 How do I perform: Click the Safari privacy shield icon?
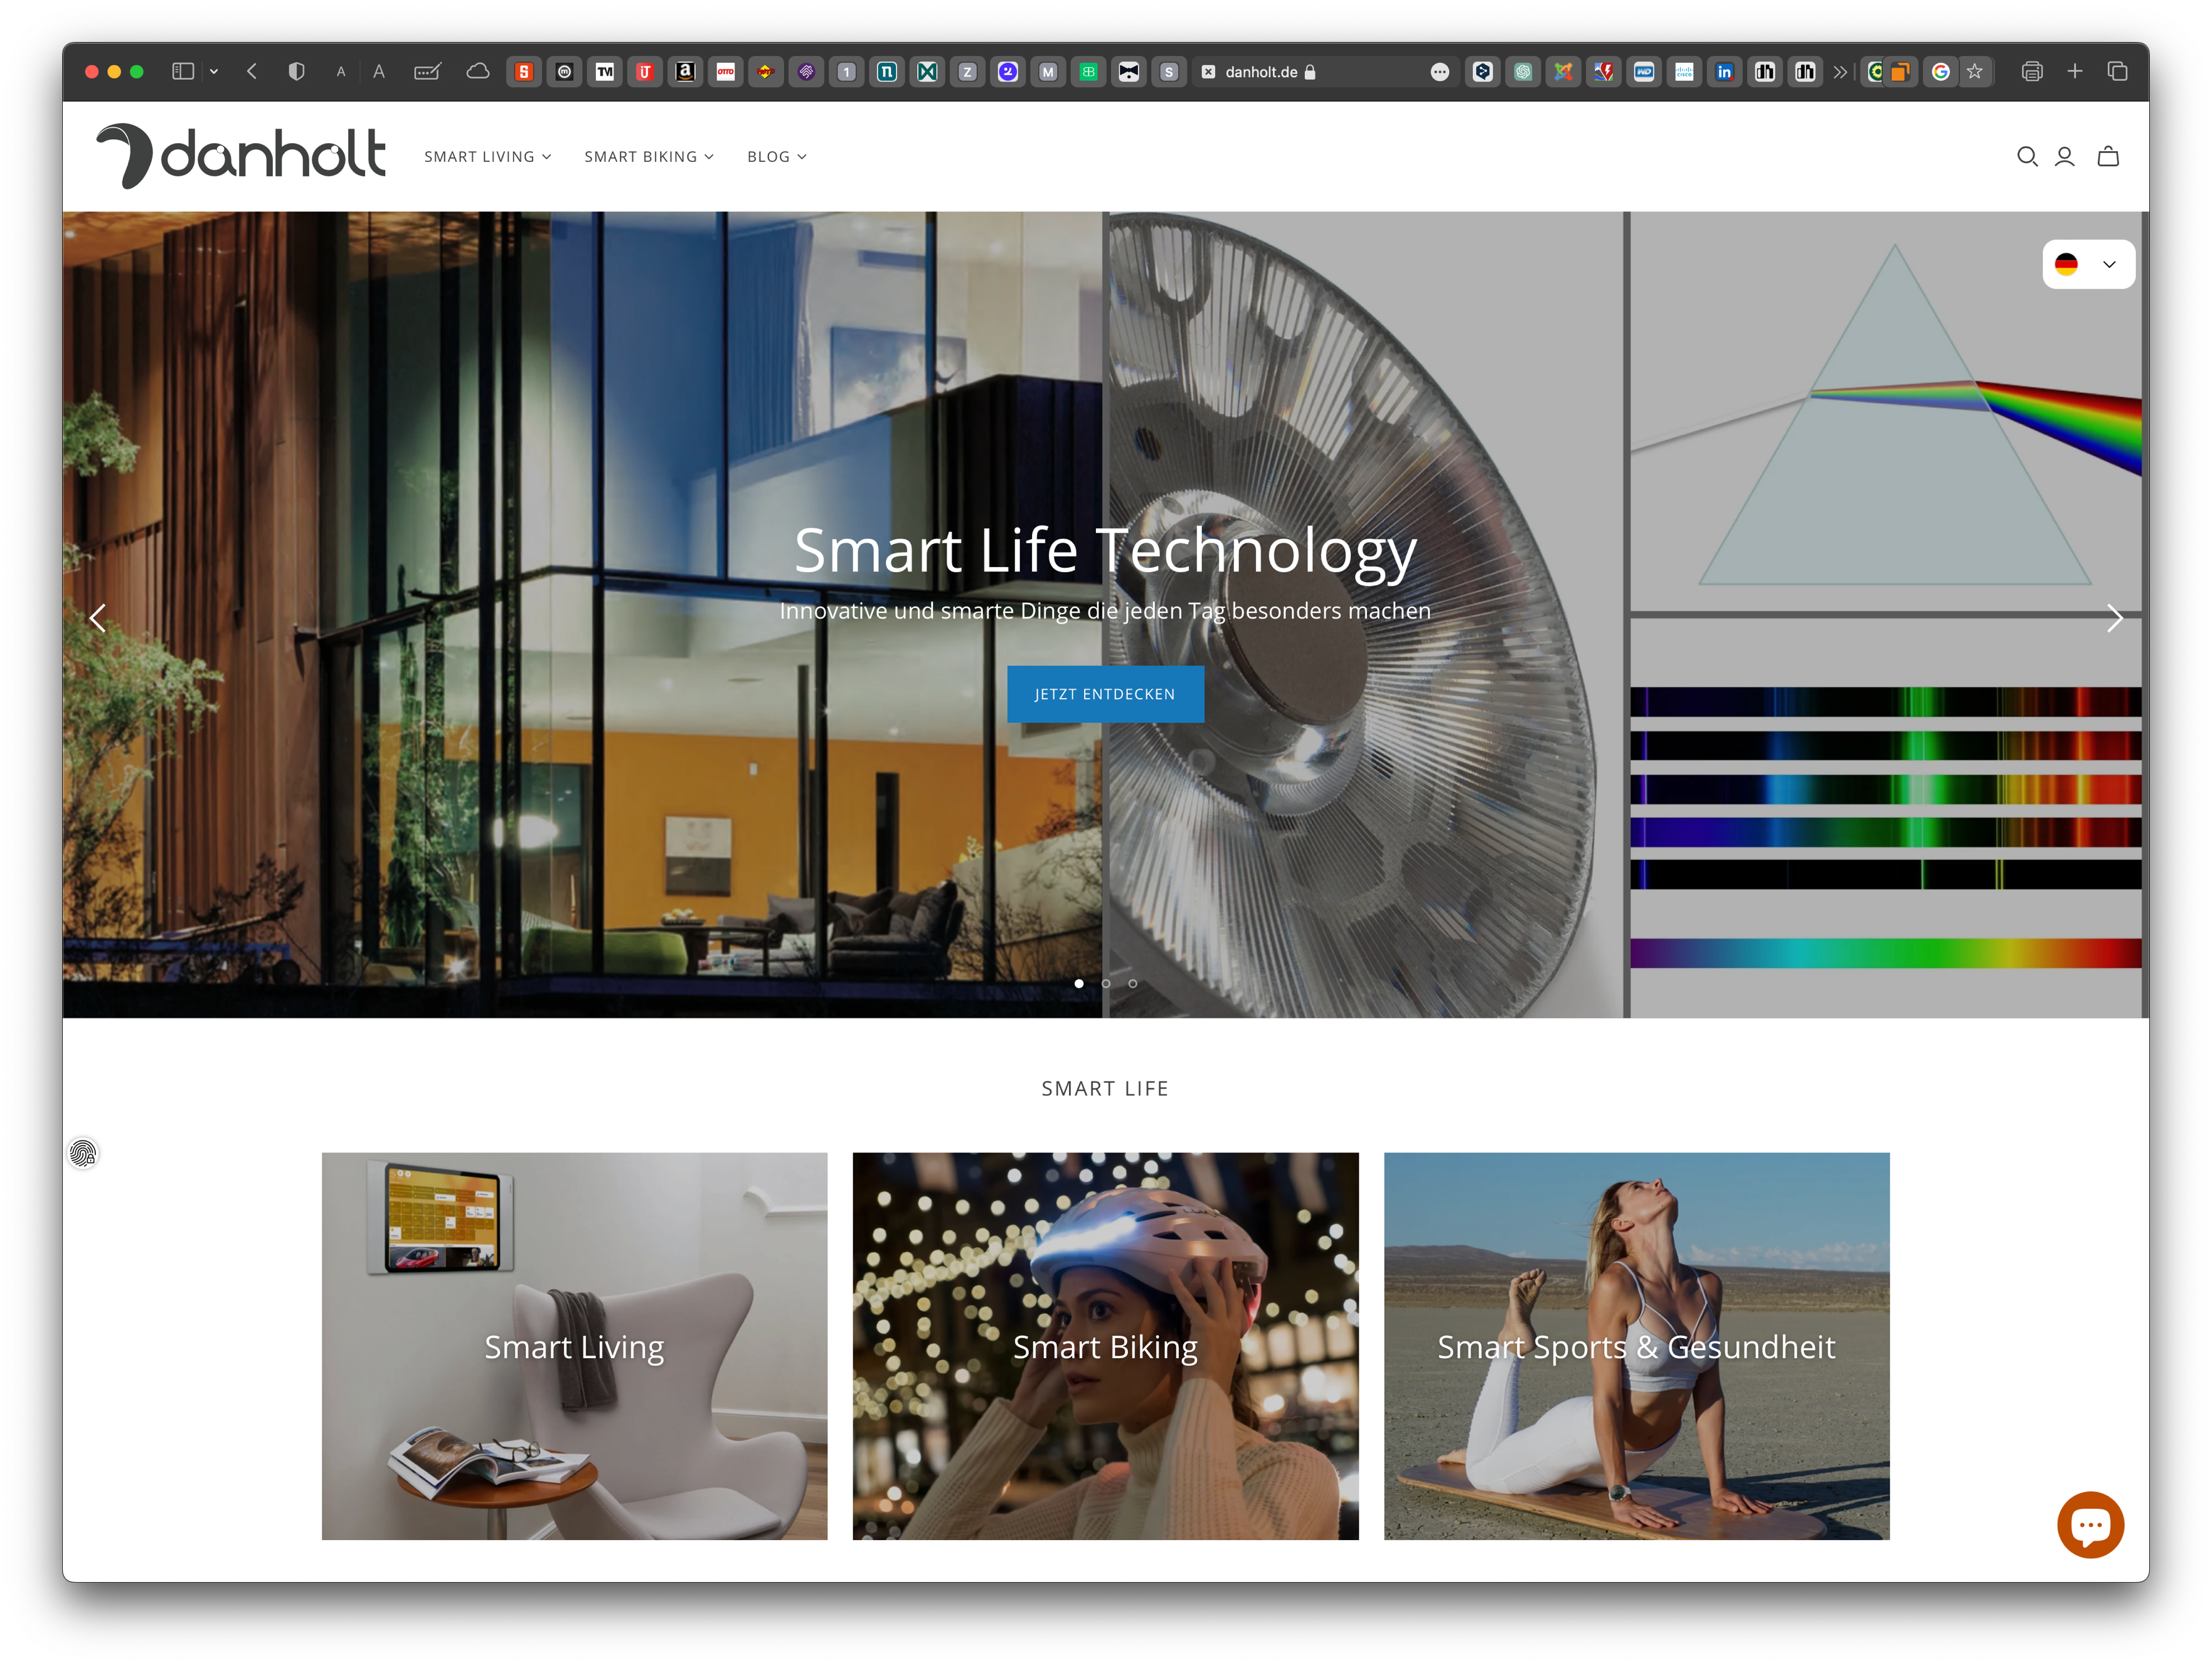(296, 72)
